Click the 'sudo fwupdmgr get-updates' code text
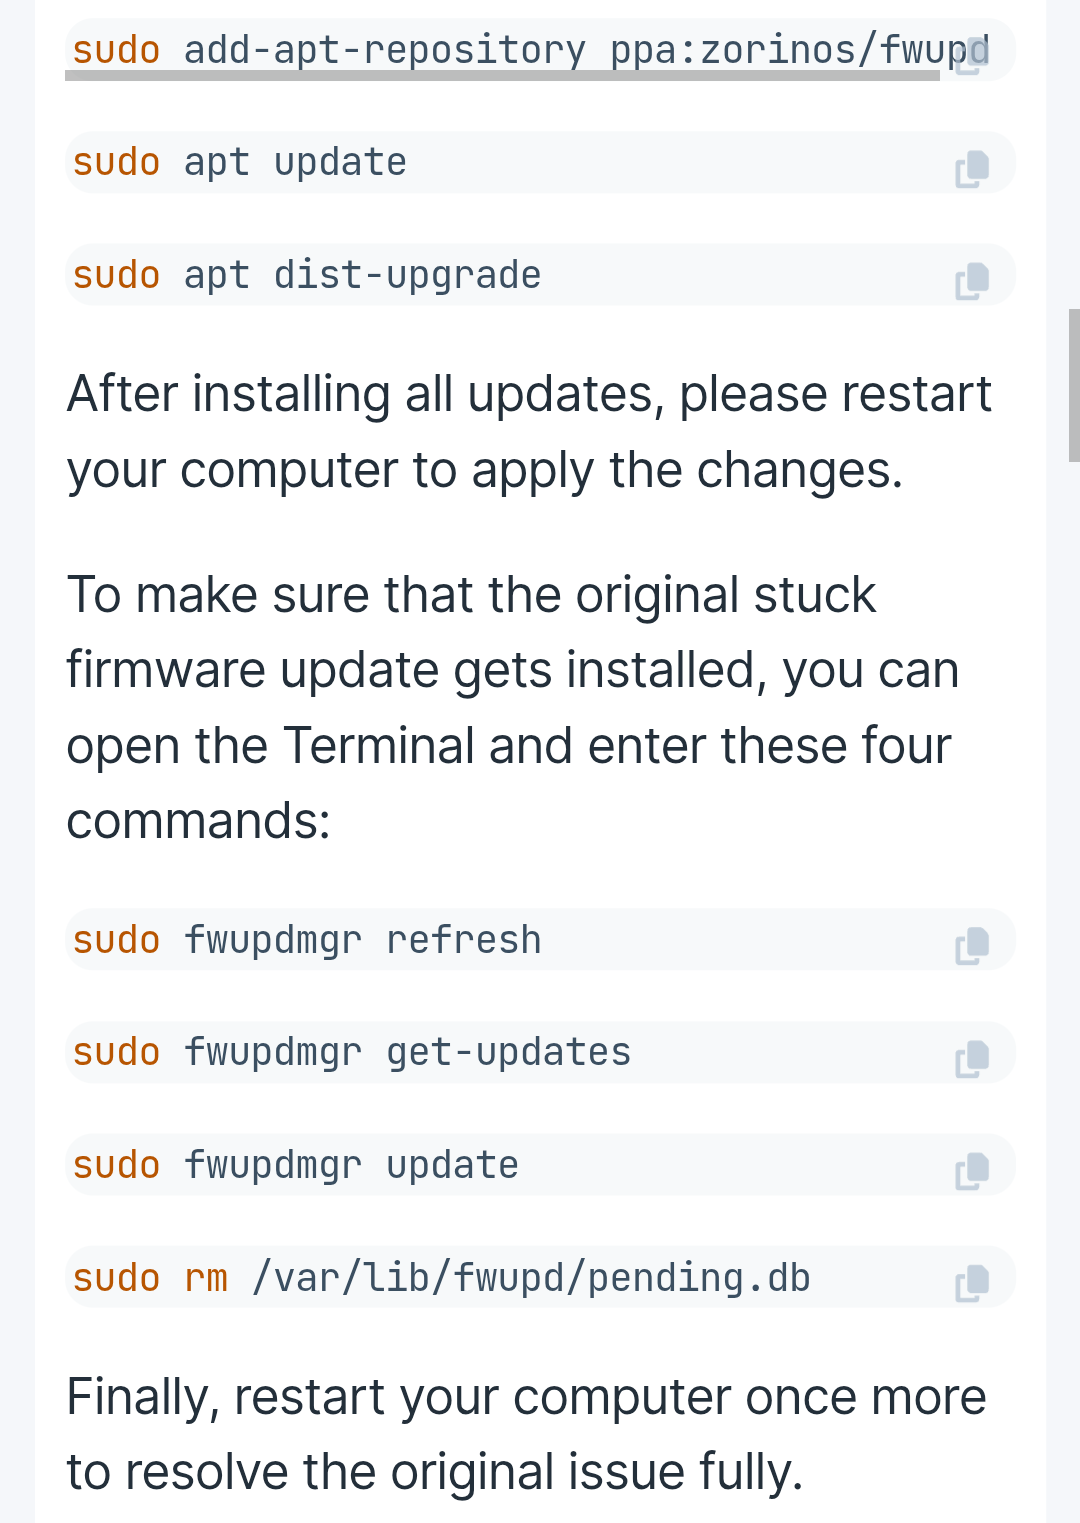 pyautogui.click(x=352, y=1052)
